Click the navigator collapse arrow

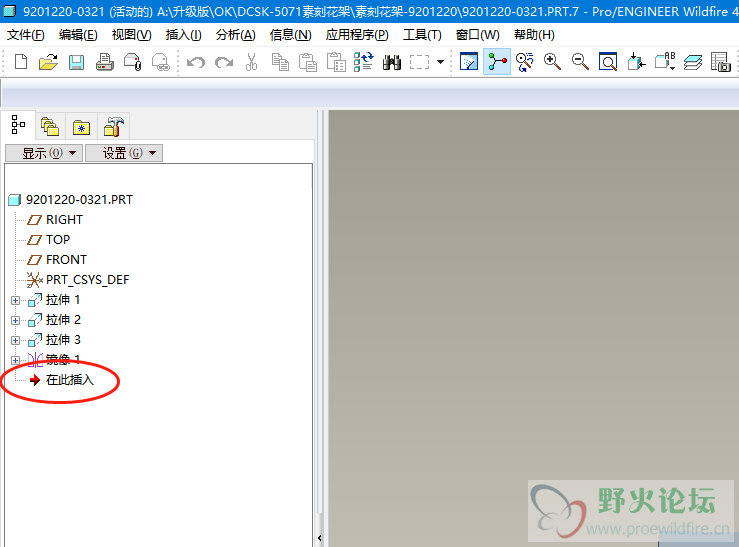320,538
